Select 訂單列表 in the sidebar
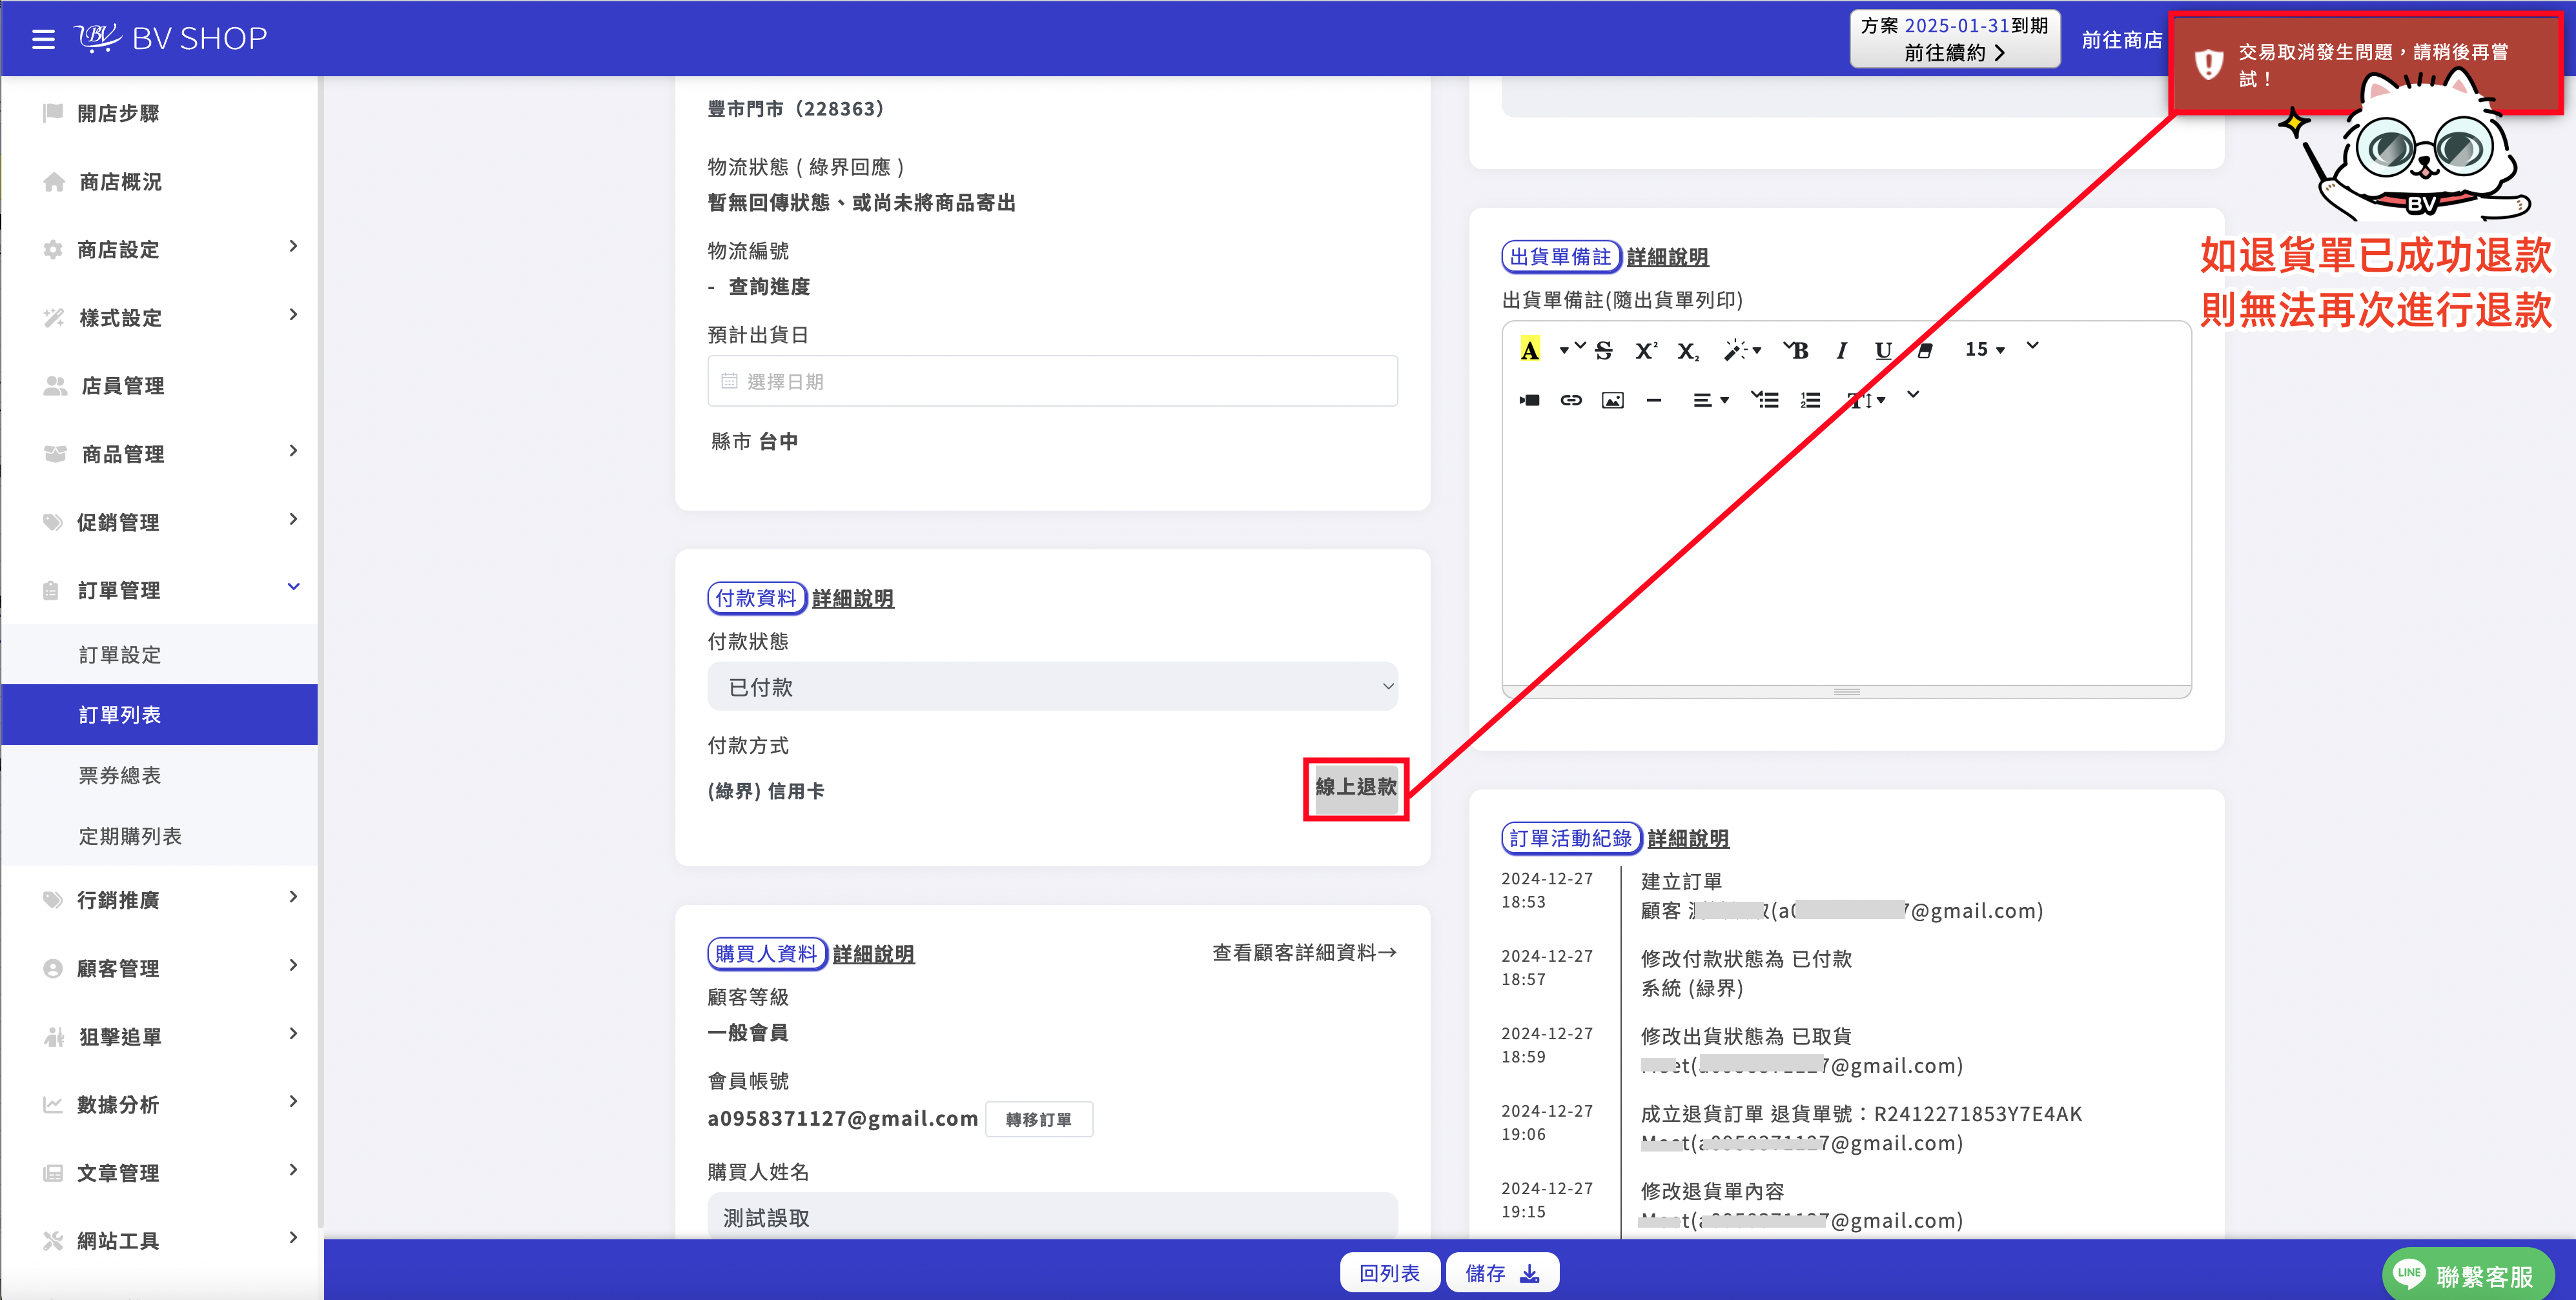Viewport: 2576px width, 1300px height. [x=160, y=714]
